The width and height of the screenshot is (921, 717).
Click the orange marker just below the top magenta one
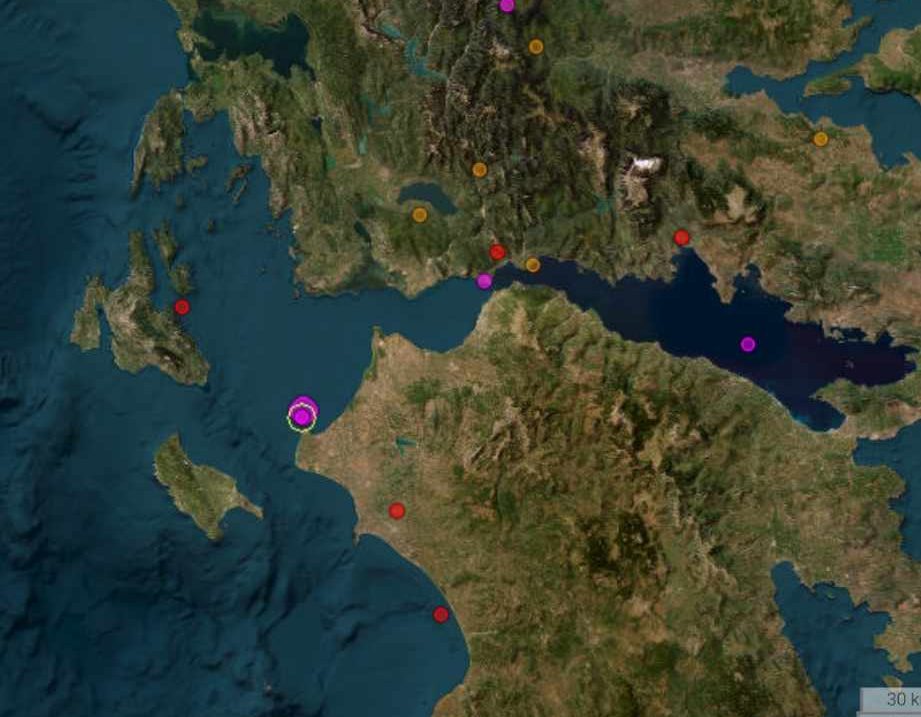point(536,47)
